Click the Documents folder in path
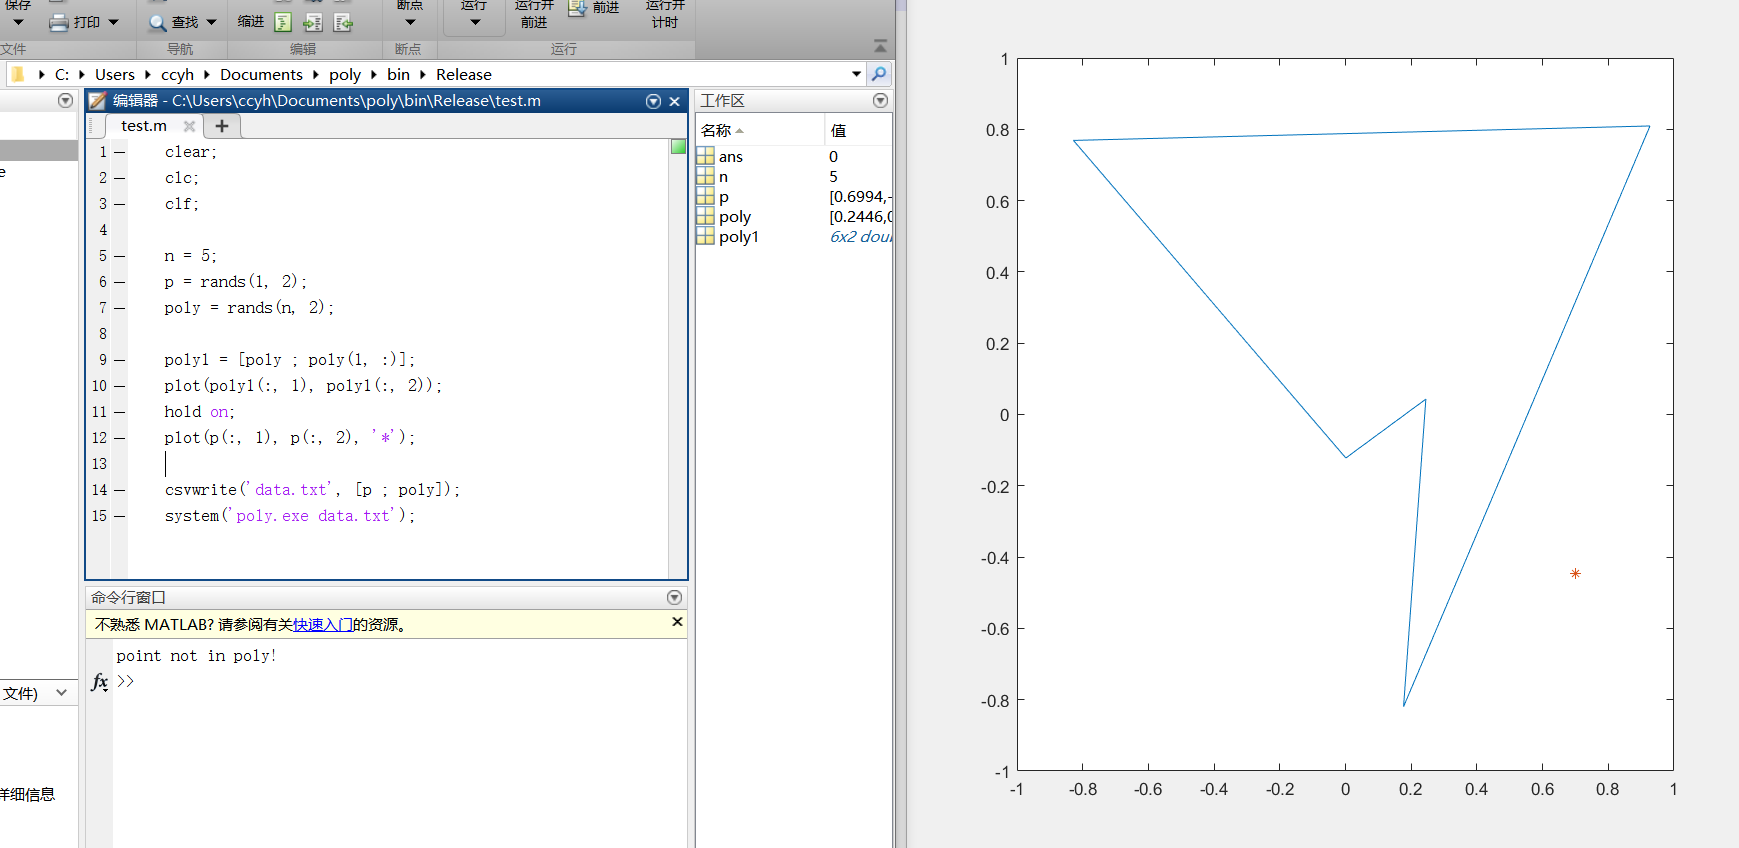This screenshot has width=1739, height=848. 261,74
